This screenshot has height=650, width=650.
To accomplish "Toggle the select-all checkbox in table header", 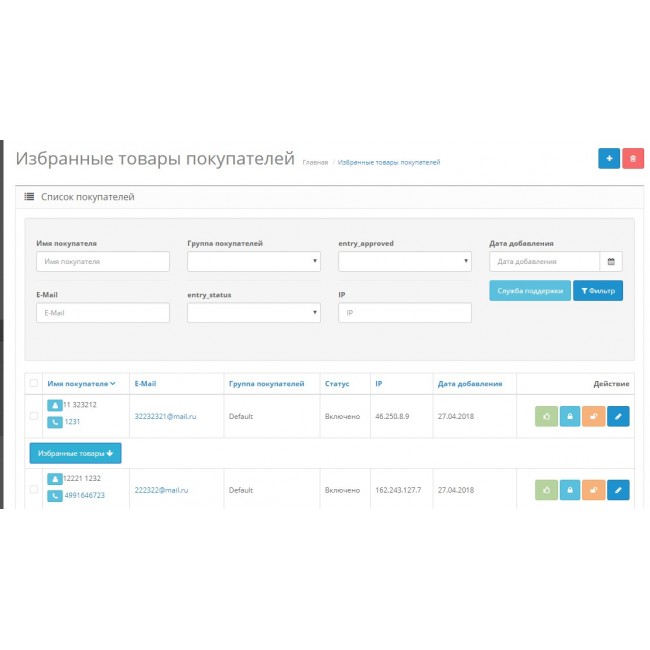I will click(x=34, y=383).
